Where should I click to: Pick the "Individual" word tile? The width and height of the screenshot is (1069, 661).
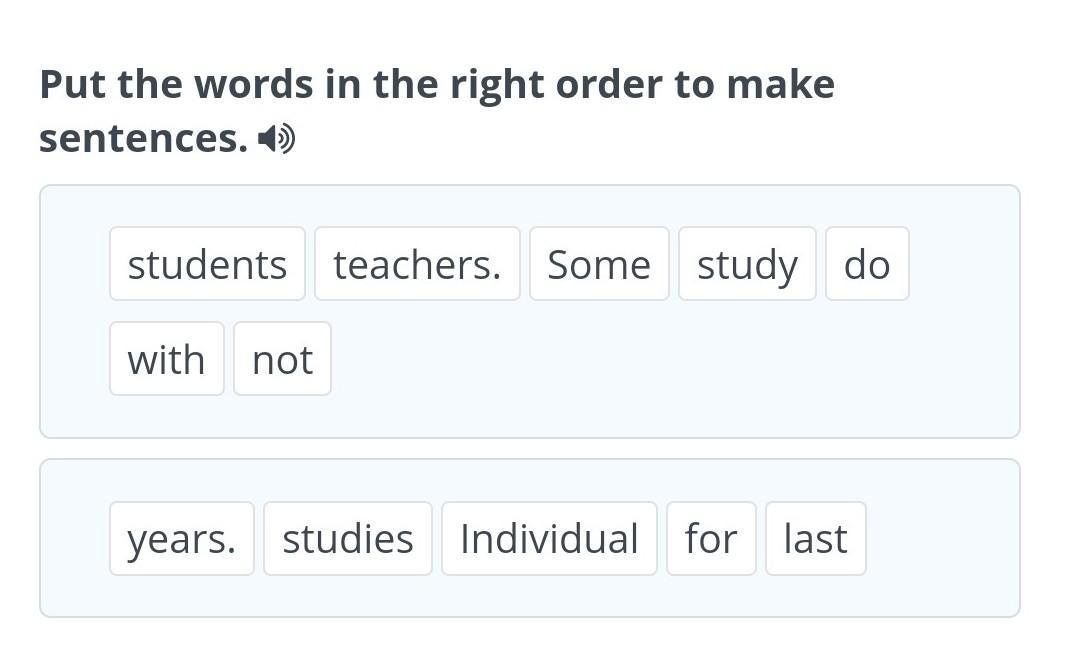tap(549, 539)
